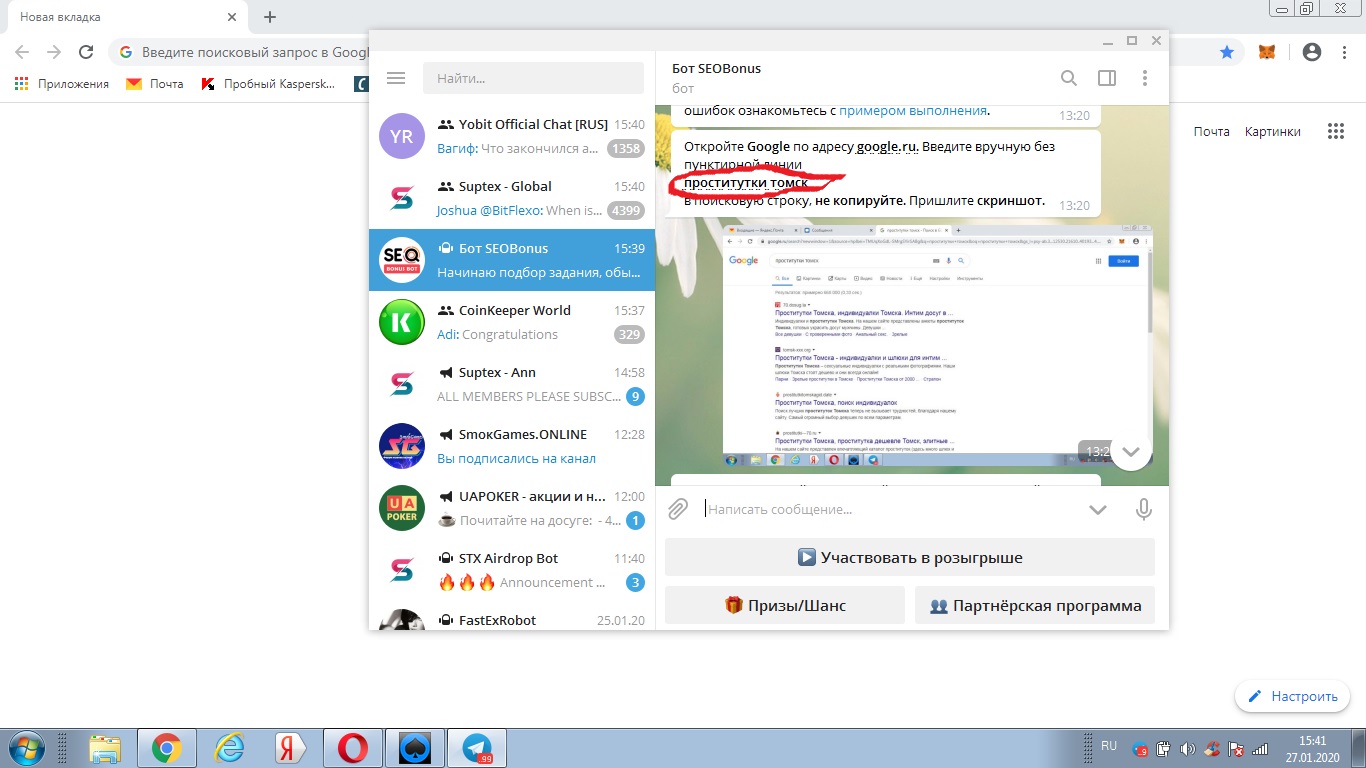Click green K avatar of CoinKeeper World
Image resolution: width=1366 pixels, height=768 pixels.
[402, 323]
